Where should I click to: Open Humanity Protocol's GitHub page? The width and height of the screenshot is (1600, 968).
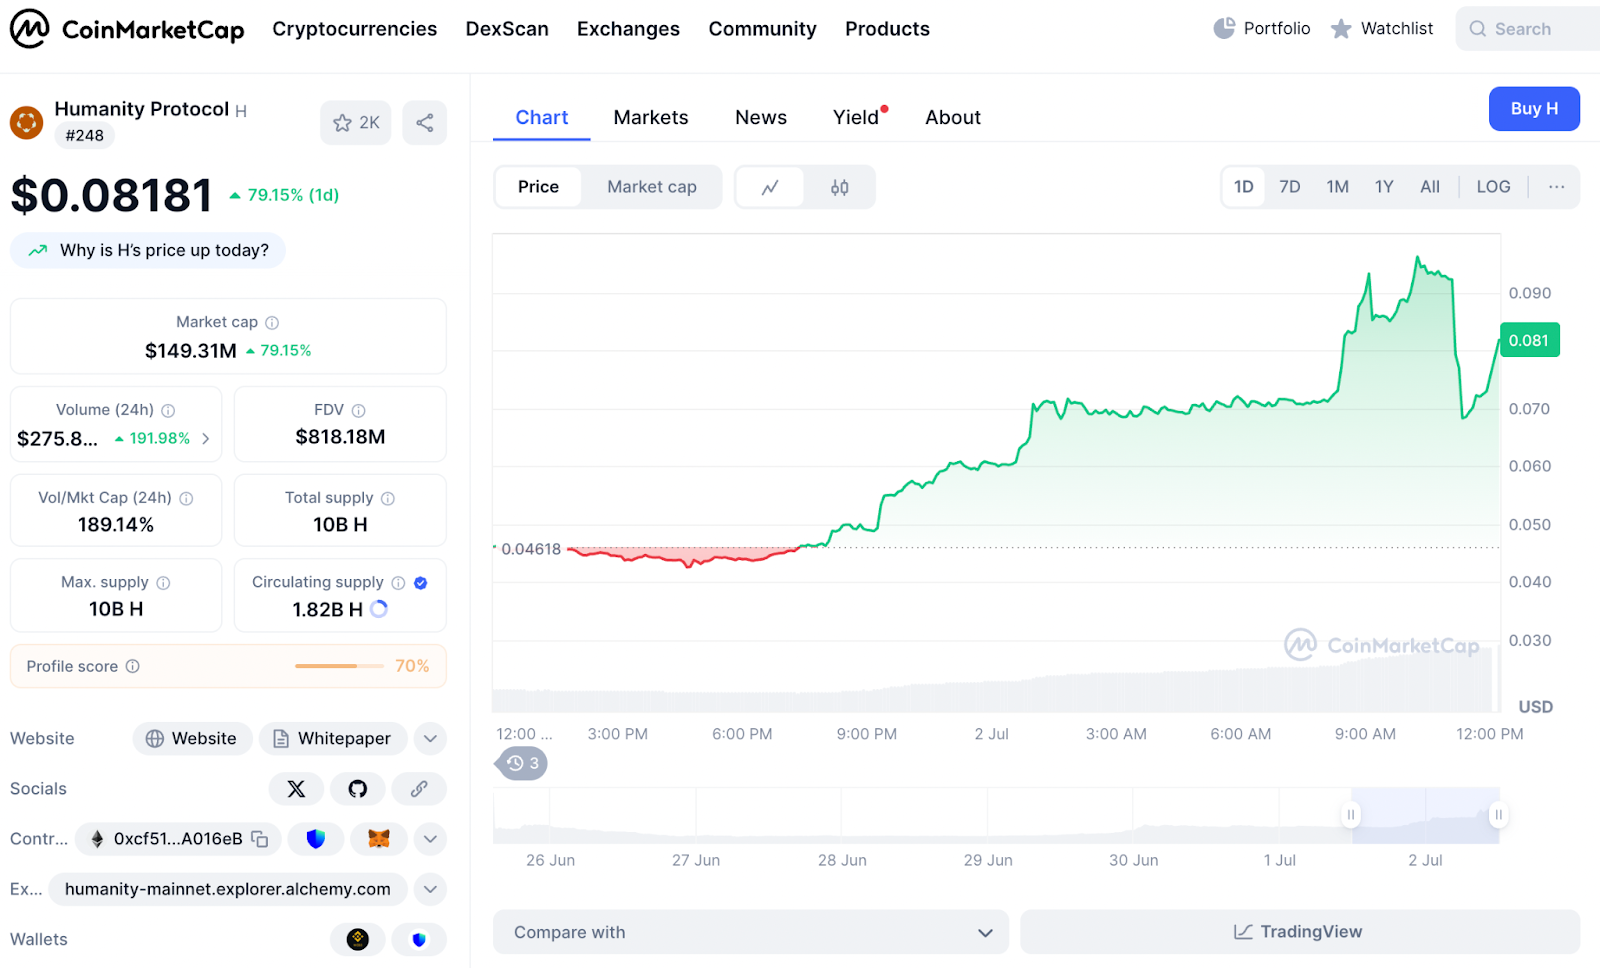pyautogui.click(x=357, y=789)
